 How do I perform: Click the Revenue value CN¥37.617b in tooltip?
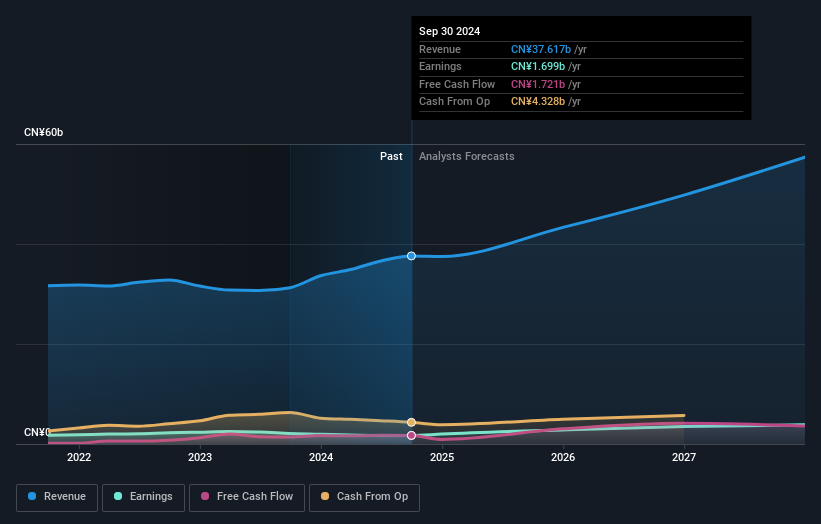(541, 49)
